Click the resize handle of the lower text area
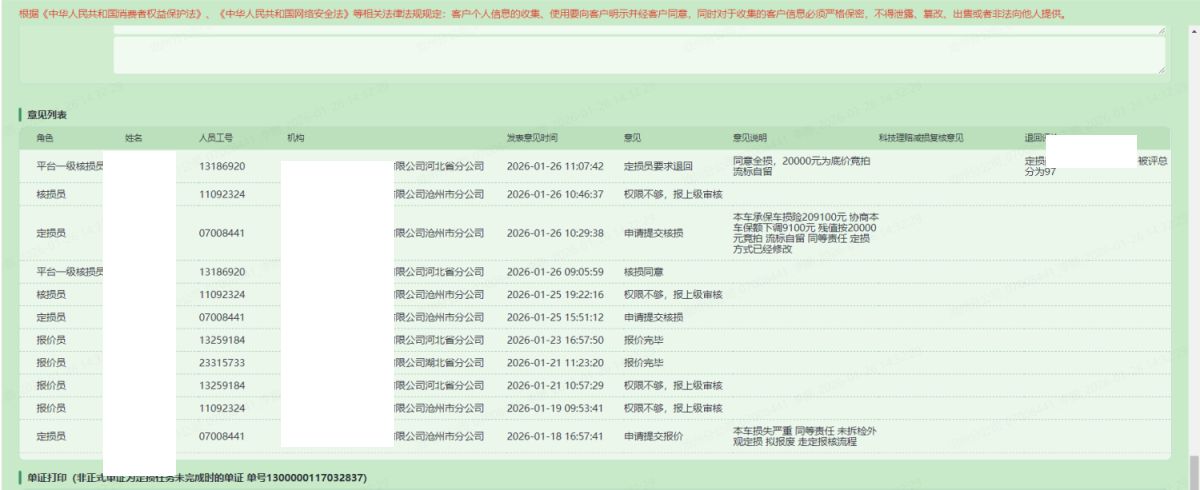 1161,70
